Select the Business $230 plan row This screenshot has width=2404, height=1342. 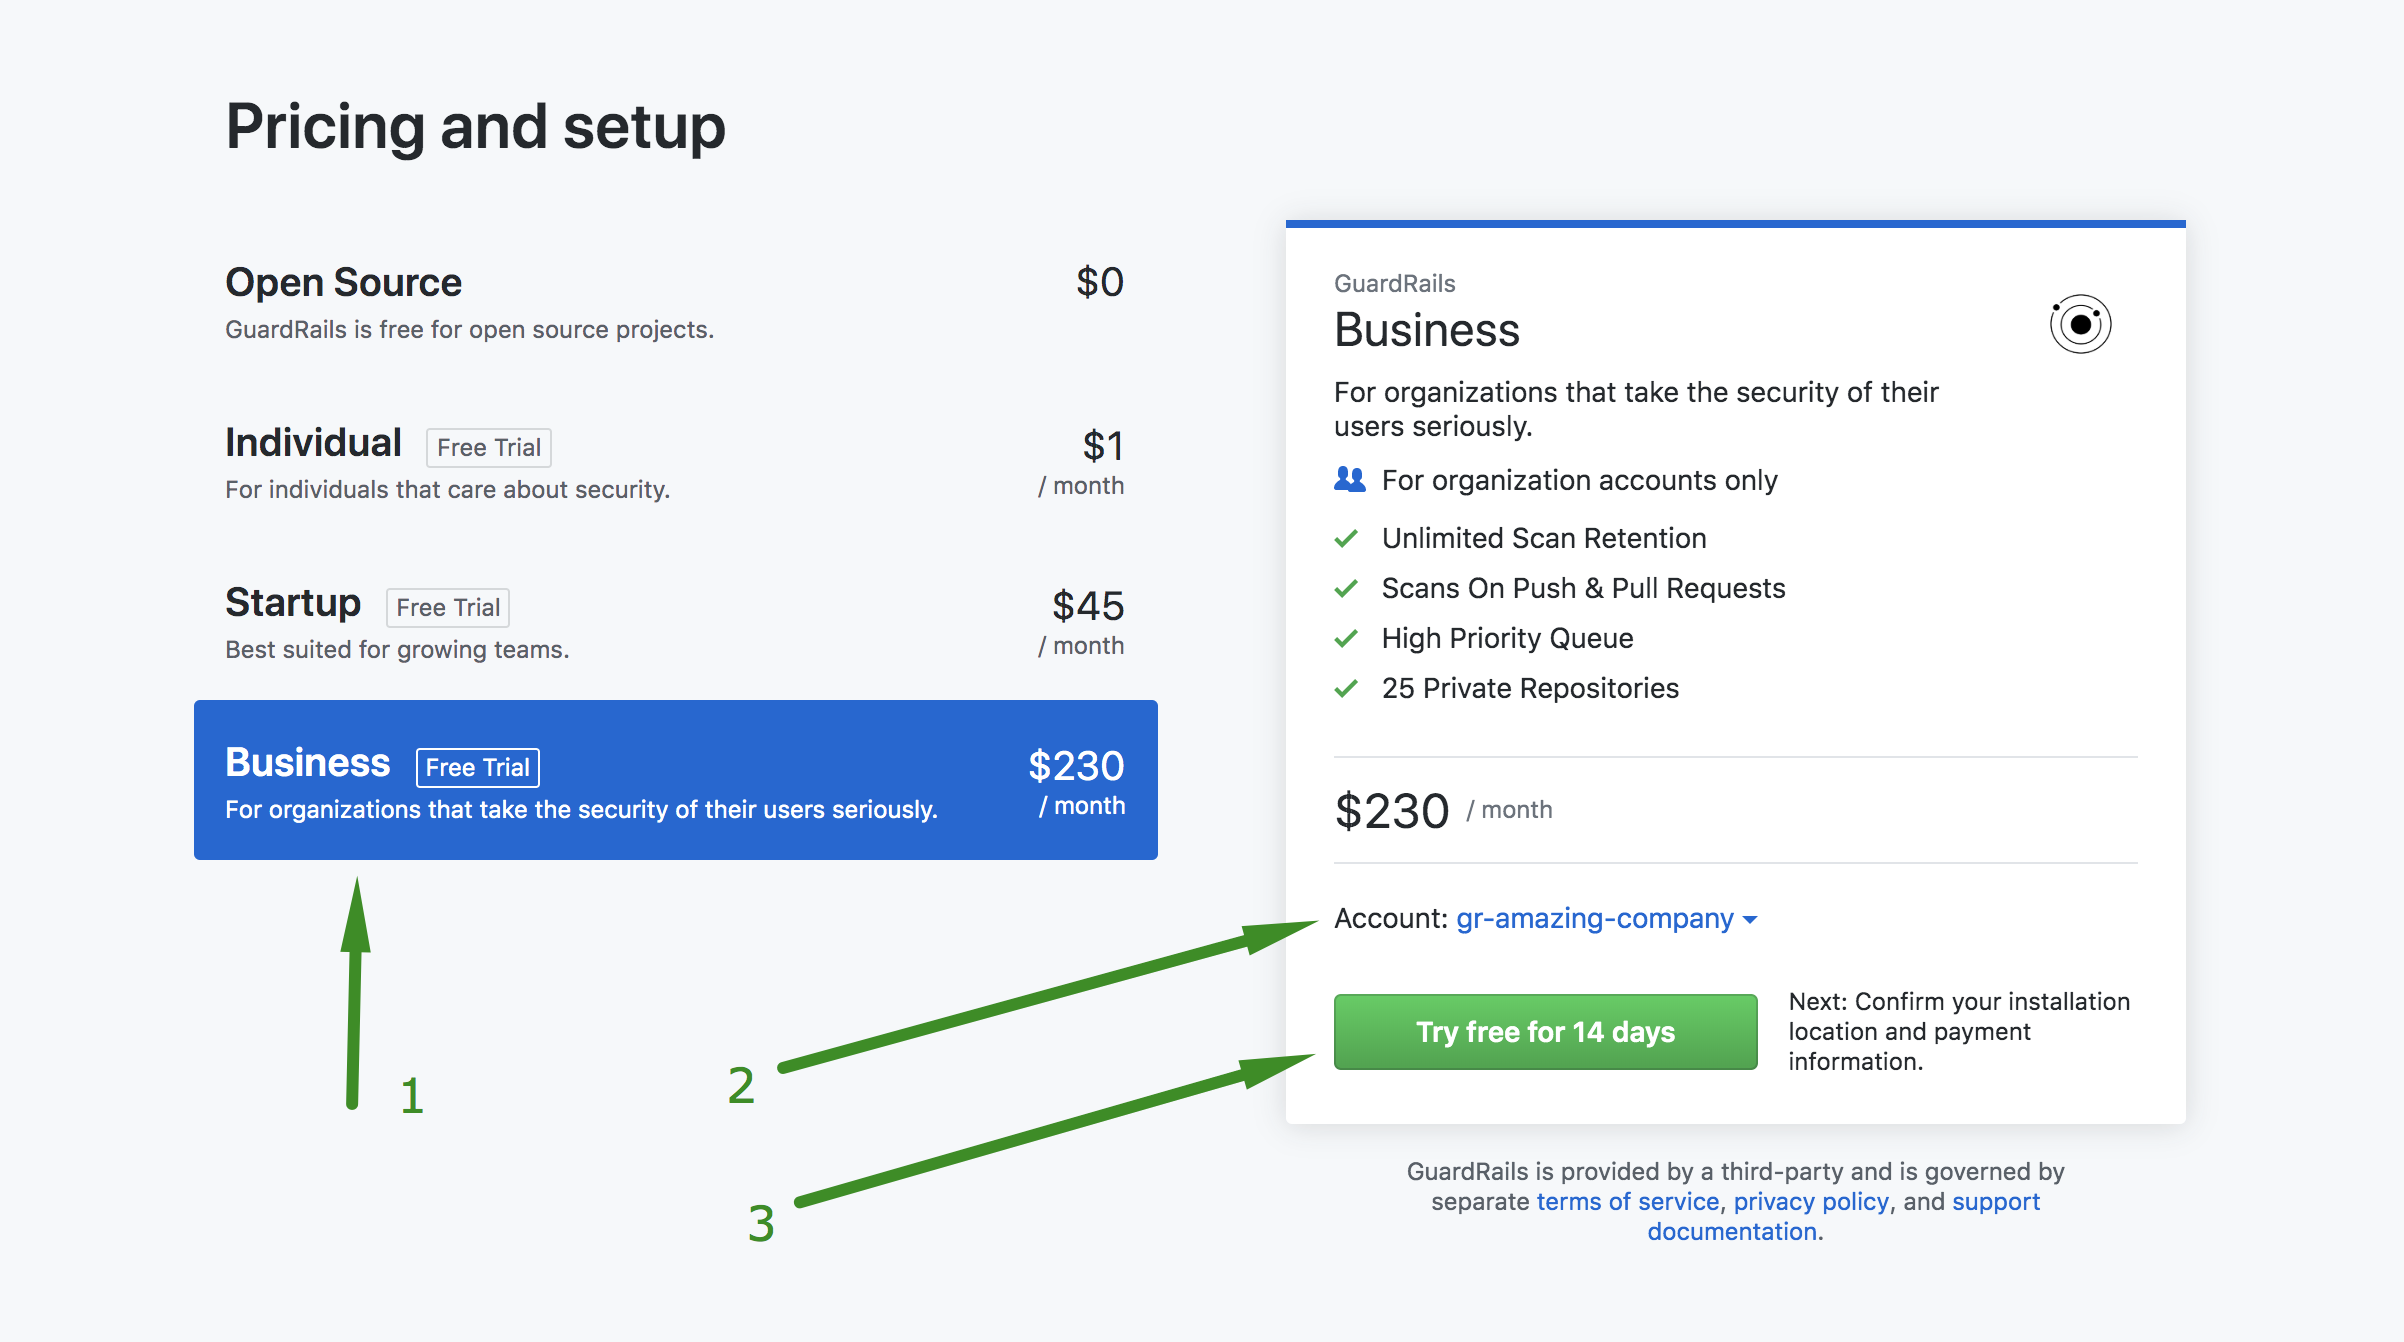click(674, 780)
